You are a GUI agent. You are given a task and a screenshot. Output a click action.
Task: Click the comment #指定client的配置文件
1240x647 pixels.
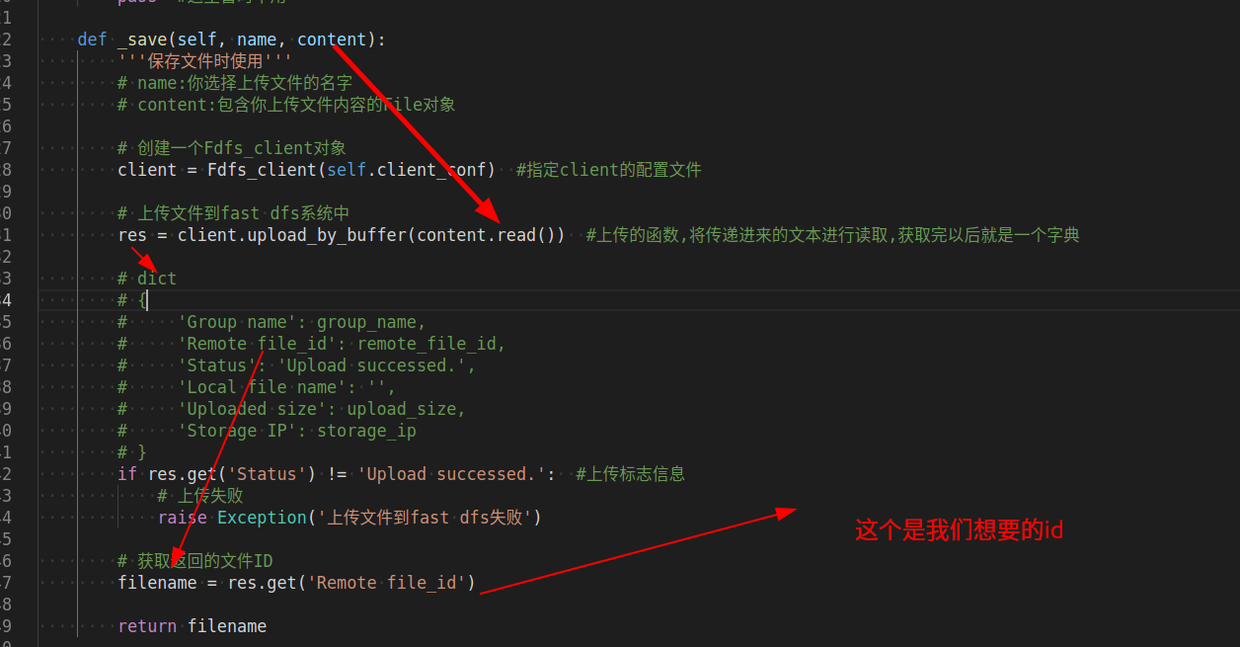[608, 169]
